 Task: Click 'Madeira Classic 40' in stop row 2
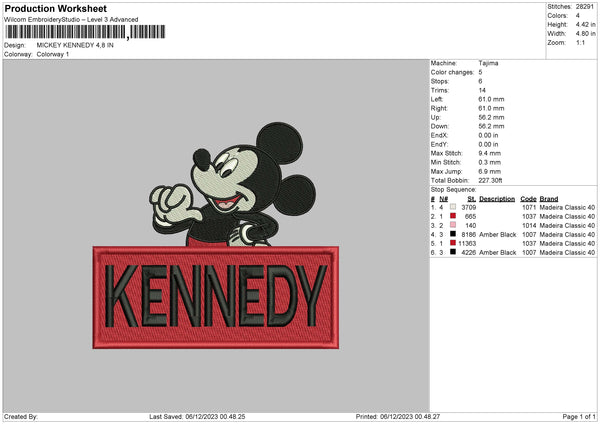click(x=567, y=217)
